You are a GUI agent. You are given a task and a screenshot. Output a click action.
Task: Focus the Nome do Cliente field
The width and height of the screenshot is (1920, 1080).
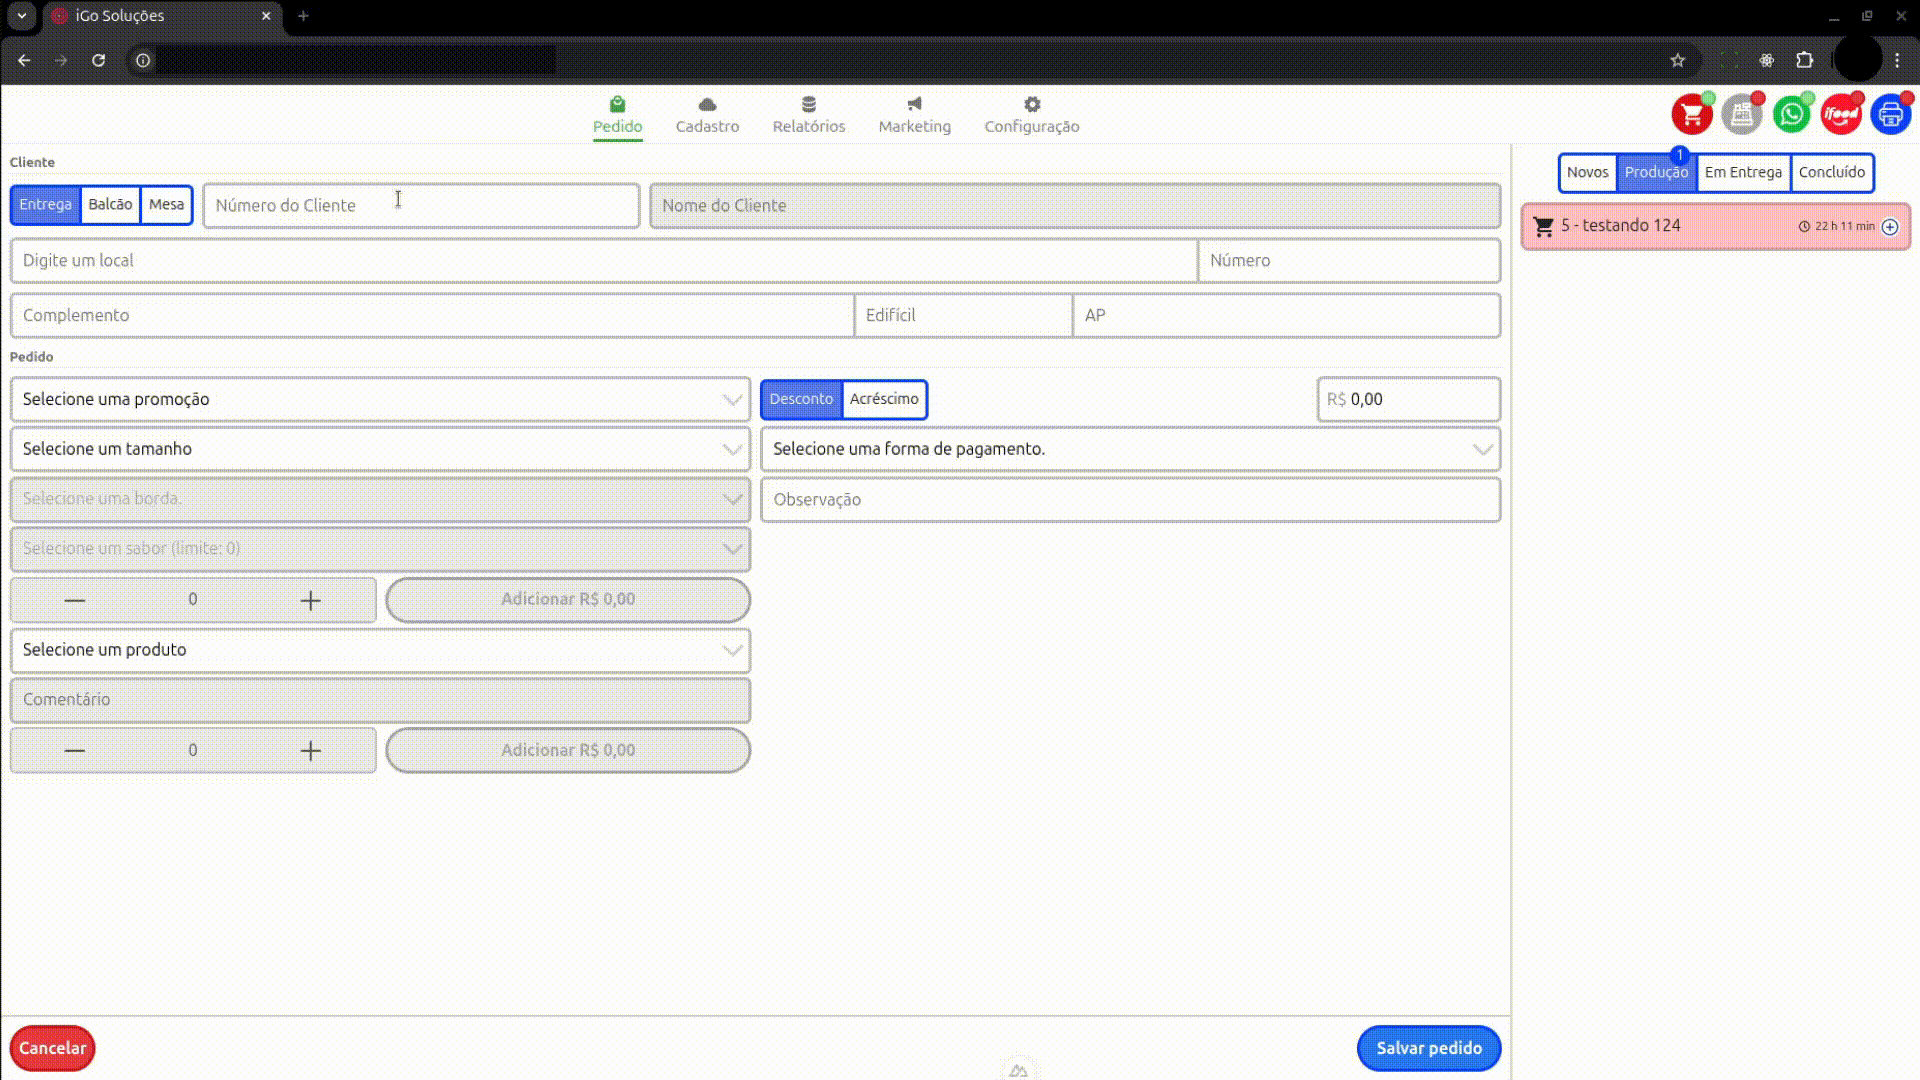click(1075, 206)
